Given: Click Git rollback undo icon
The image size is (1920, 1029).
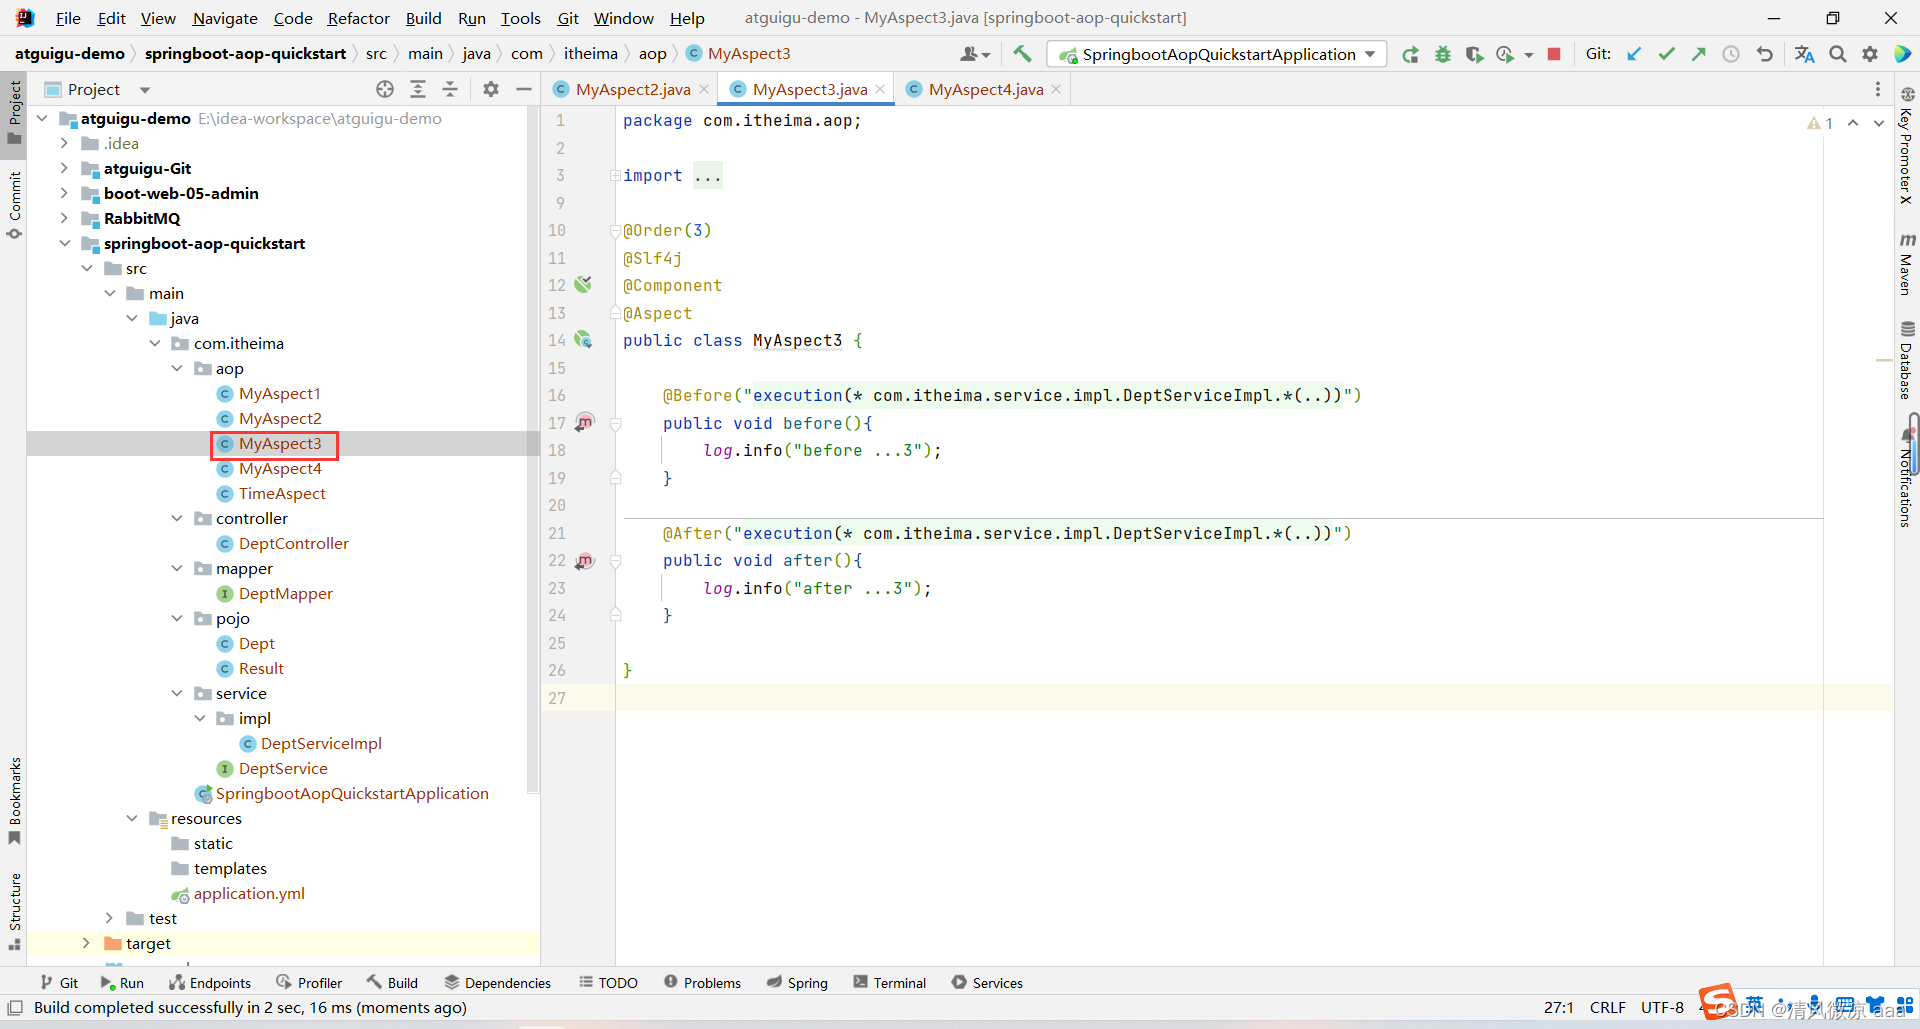Looking at the screenshot, I should (1765, 54).
